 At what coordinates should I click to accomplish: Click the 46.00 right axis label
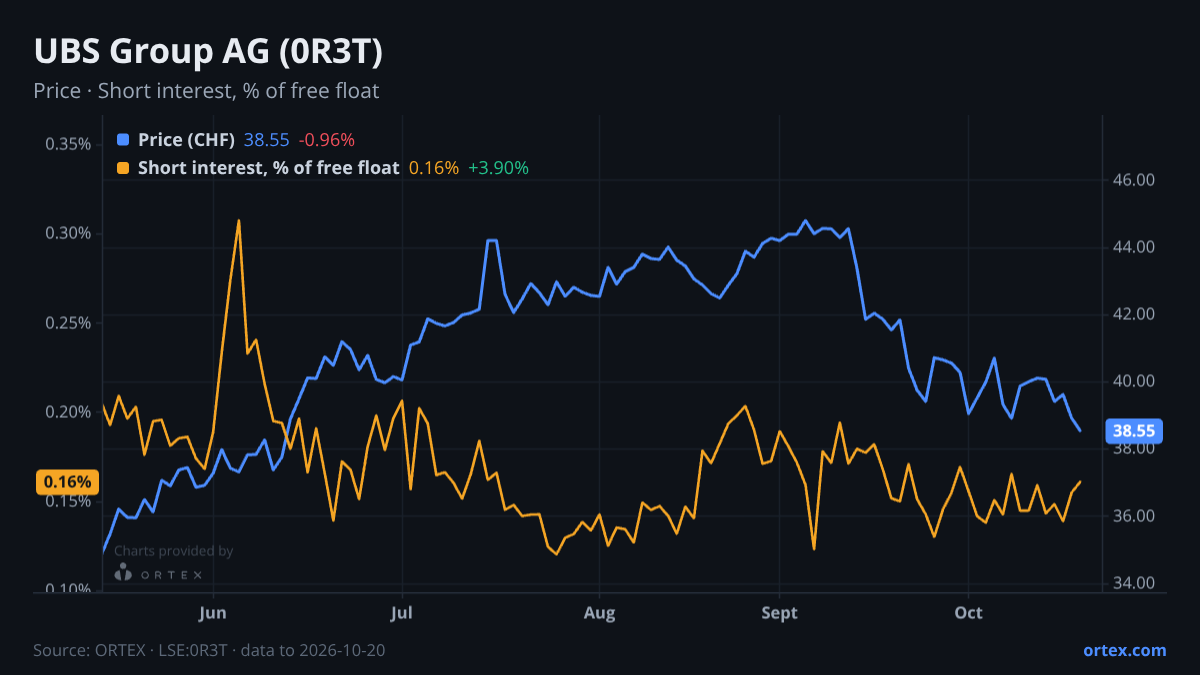[x=1134, y=180]
